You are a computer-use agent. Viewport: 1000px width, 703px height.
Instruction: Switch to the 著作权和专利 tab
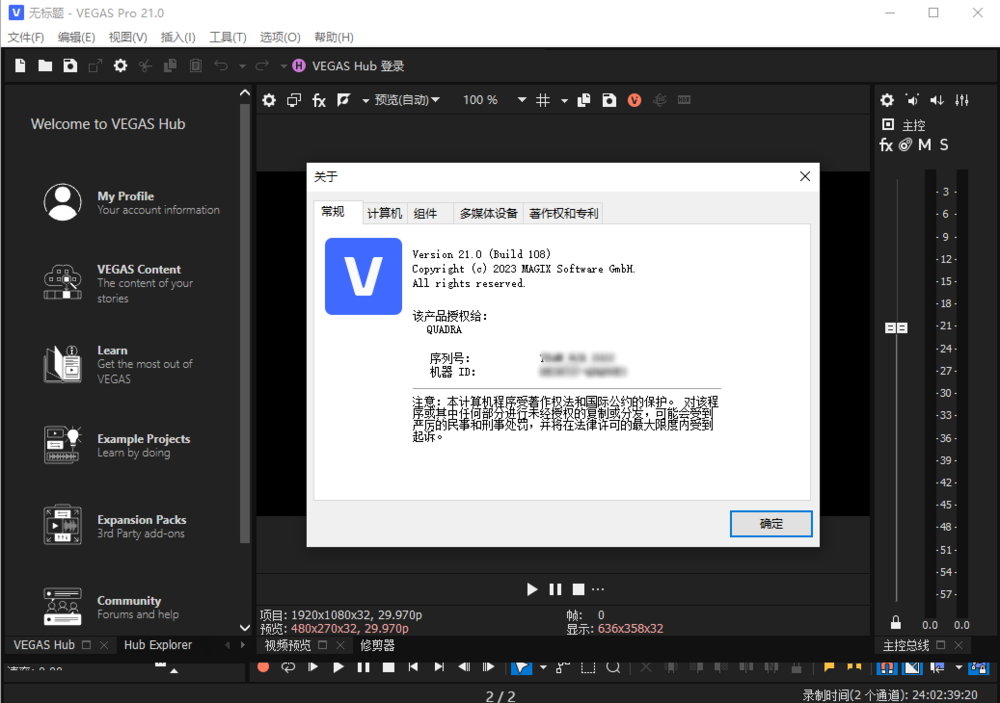pyautogui.click(x=564, y=213)
